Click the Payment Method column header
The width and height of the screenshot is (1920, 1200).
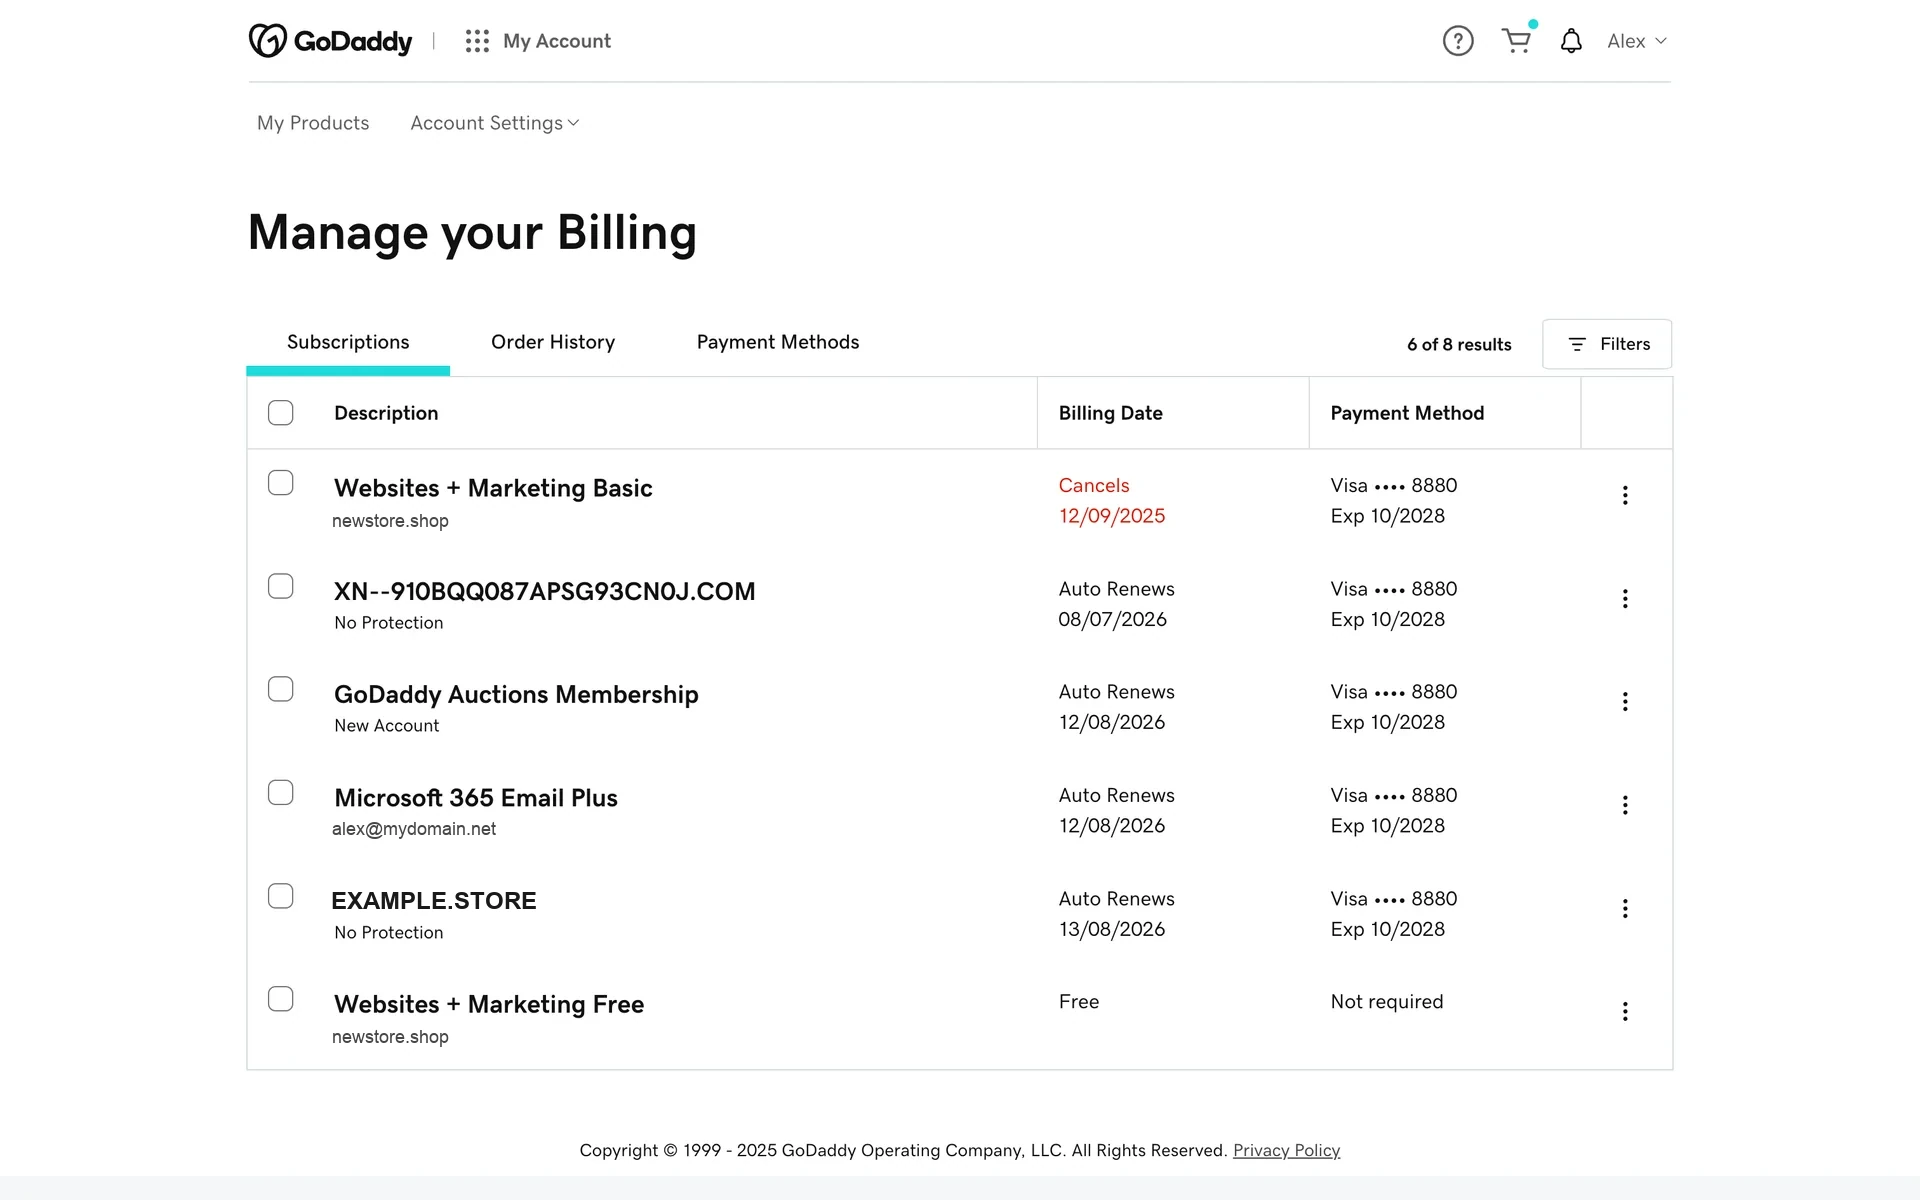point(1407,413)
